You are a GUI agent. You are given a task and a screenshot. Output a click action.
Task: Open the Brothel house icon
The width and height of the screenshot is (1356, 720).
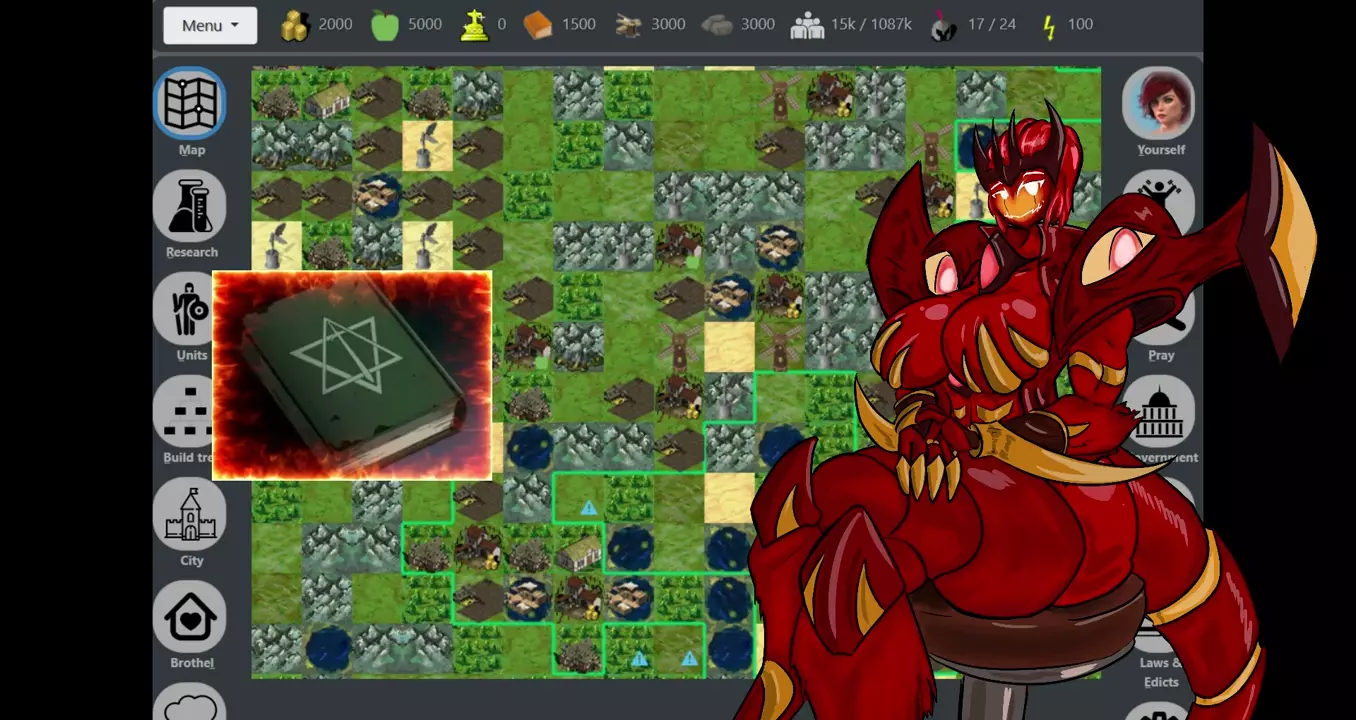point(190,617)
